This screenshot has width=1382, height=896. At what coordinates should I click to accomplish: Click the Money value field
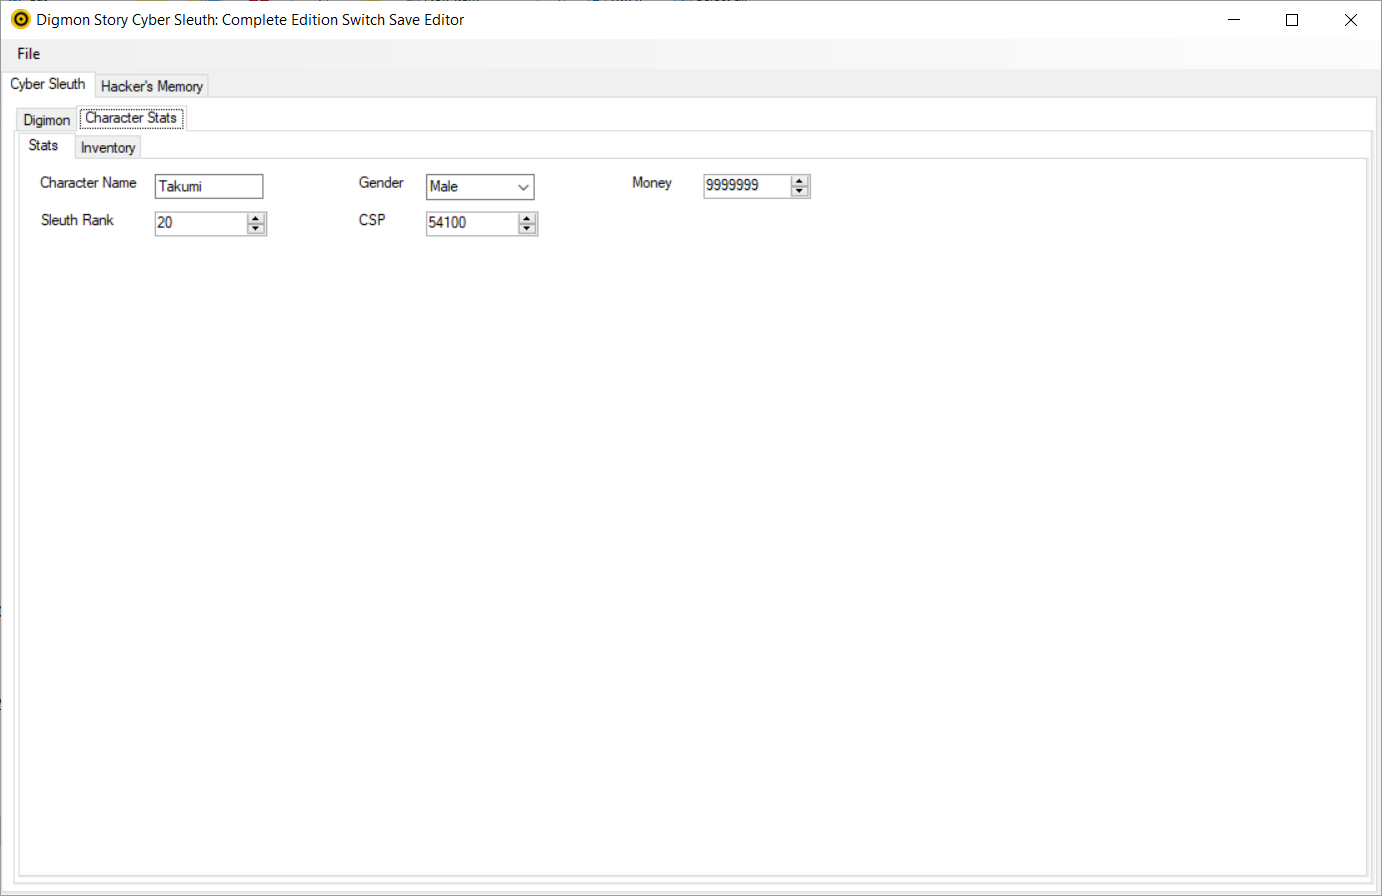[747, 186]
